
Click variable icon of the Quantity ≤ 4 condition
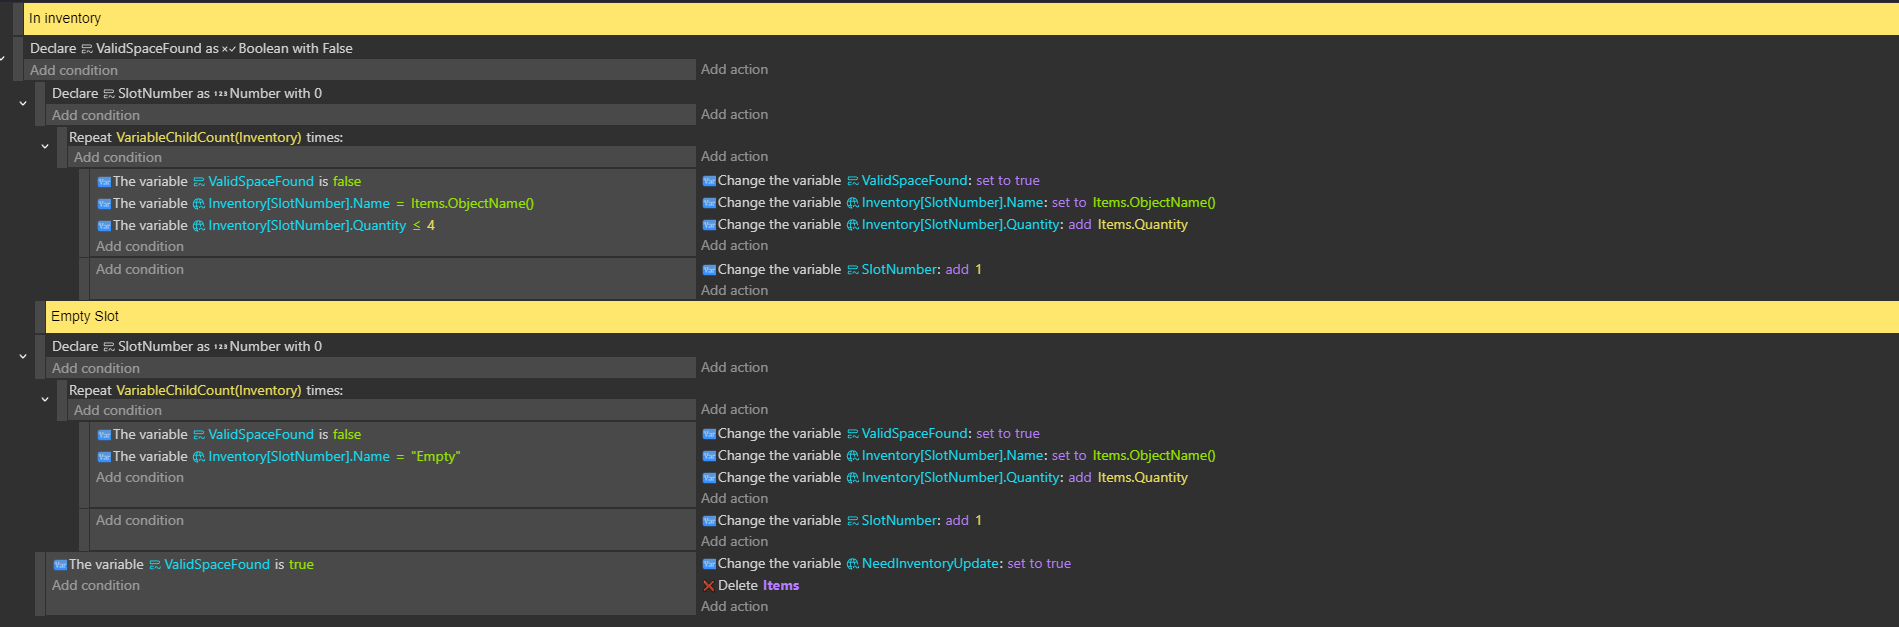coord(104,226)
